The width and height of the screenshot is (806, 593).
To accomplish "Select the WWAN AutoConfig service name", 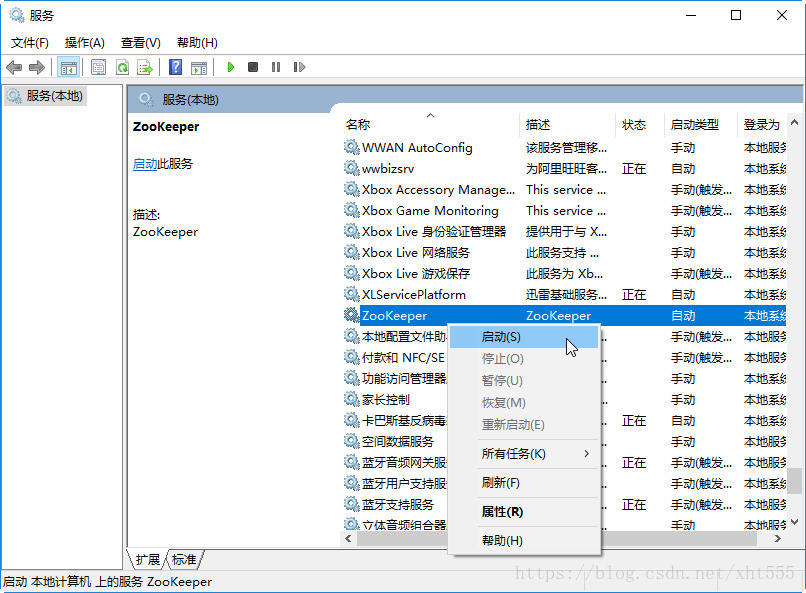I will (x=417, y=148).
